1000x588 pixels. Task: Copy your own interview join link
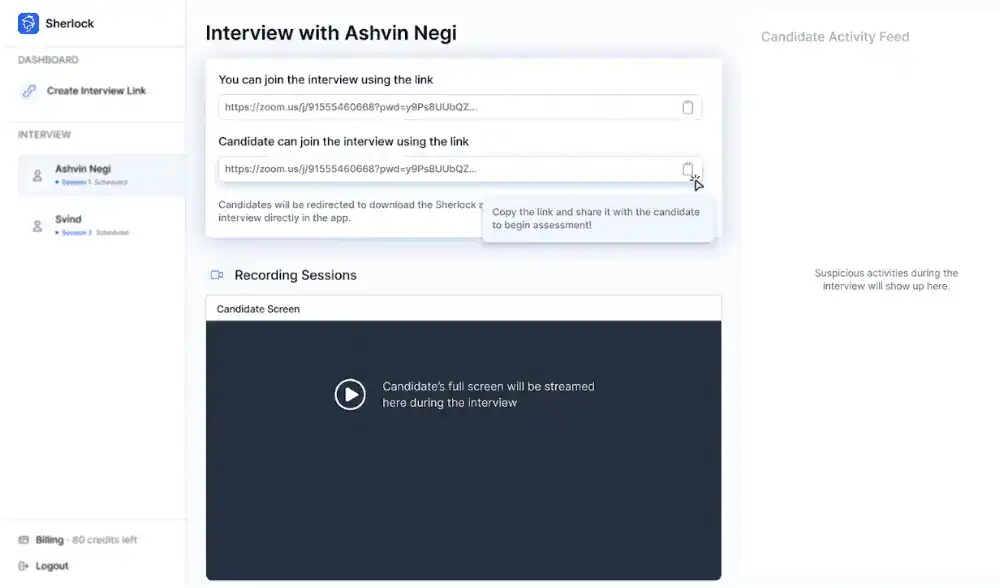tap(688, 107)
